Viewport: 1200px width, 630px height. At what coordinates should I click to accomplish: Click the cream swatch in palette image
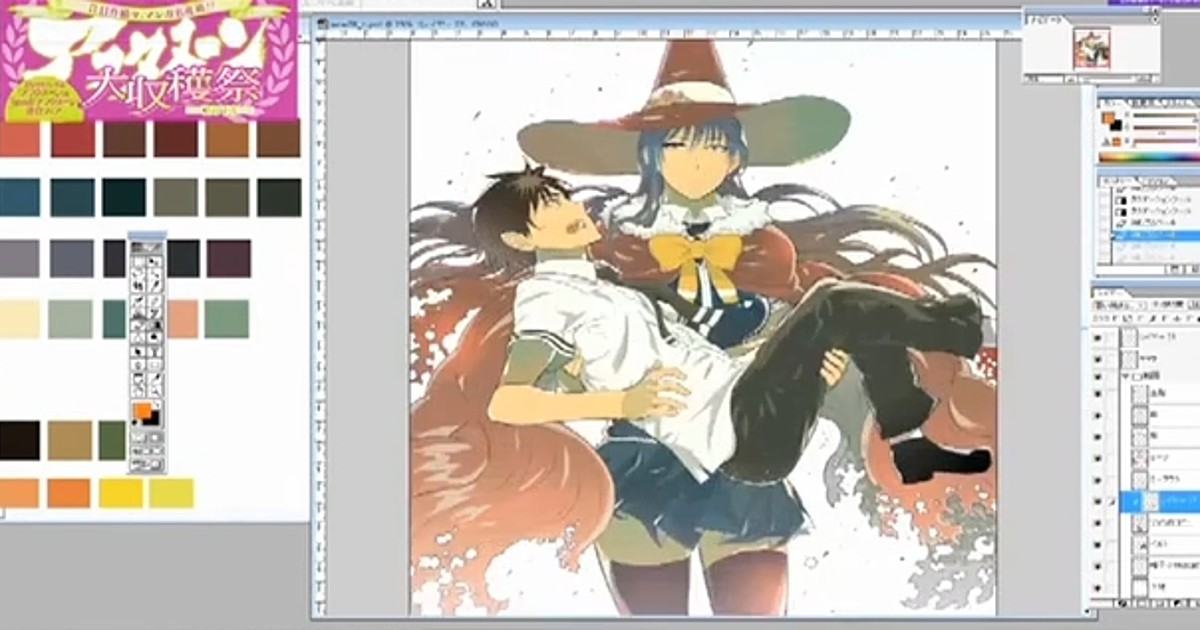click(19, 319)
